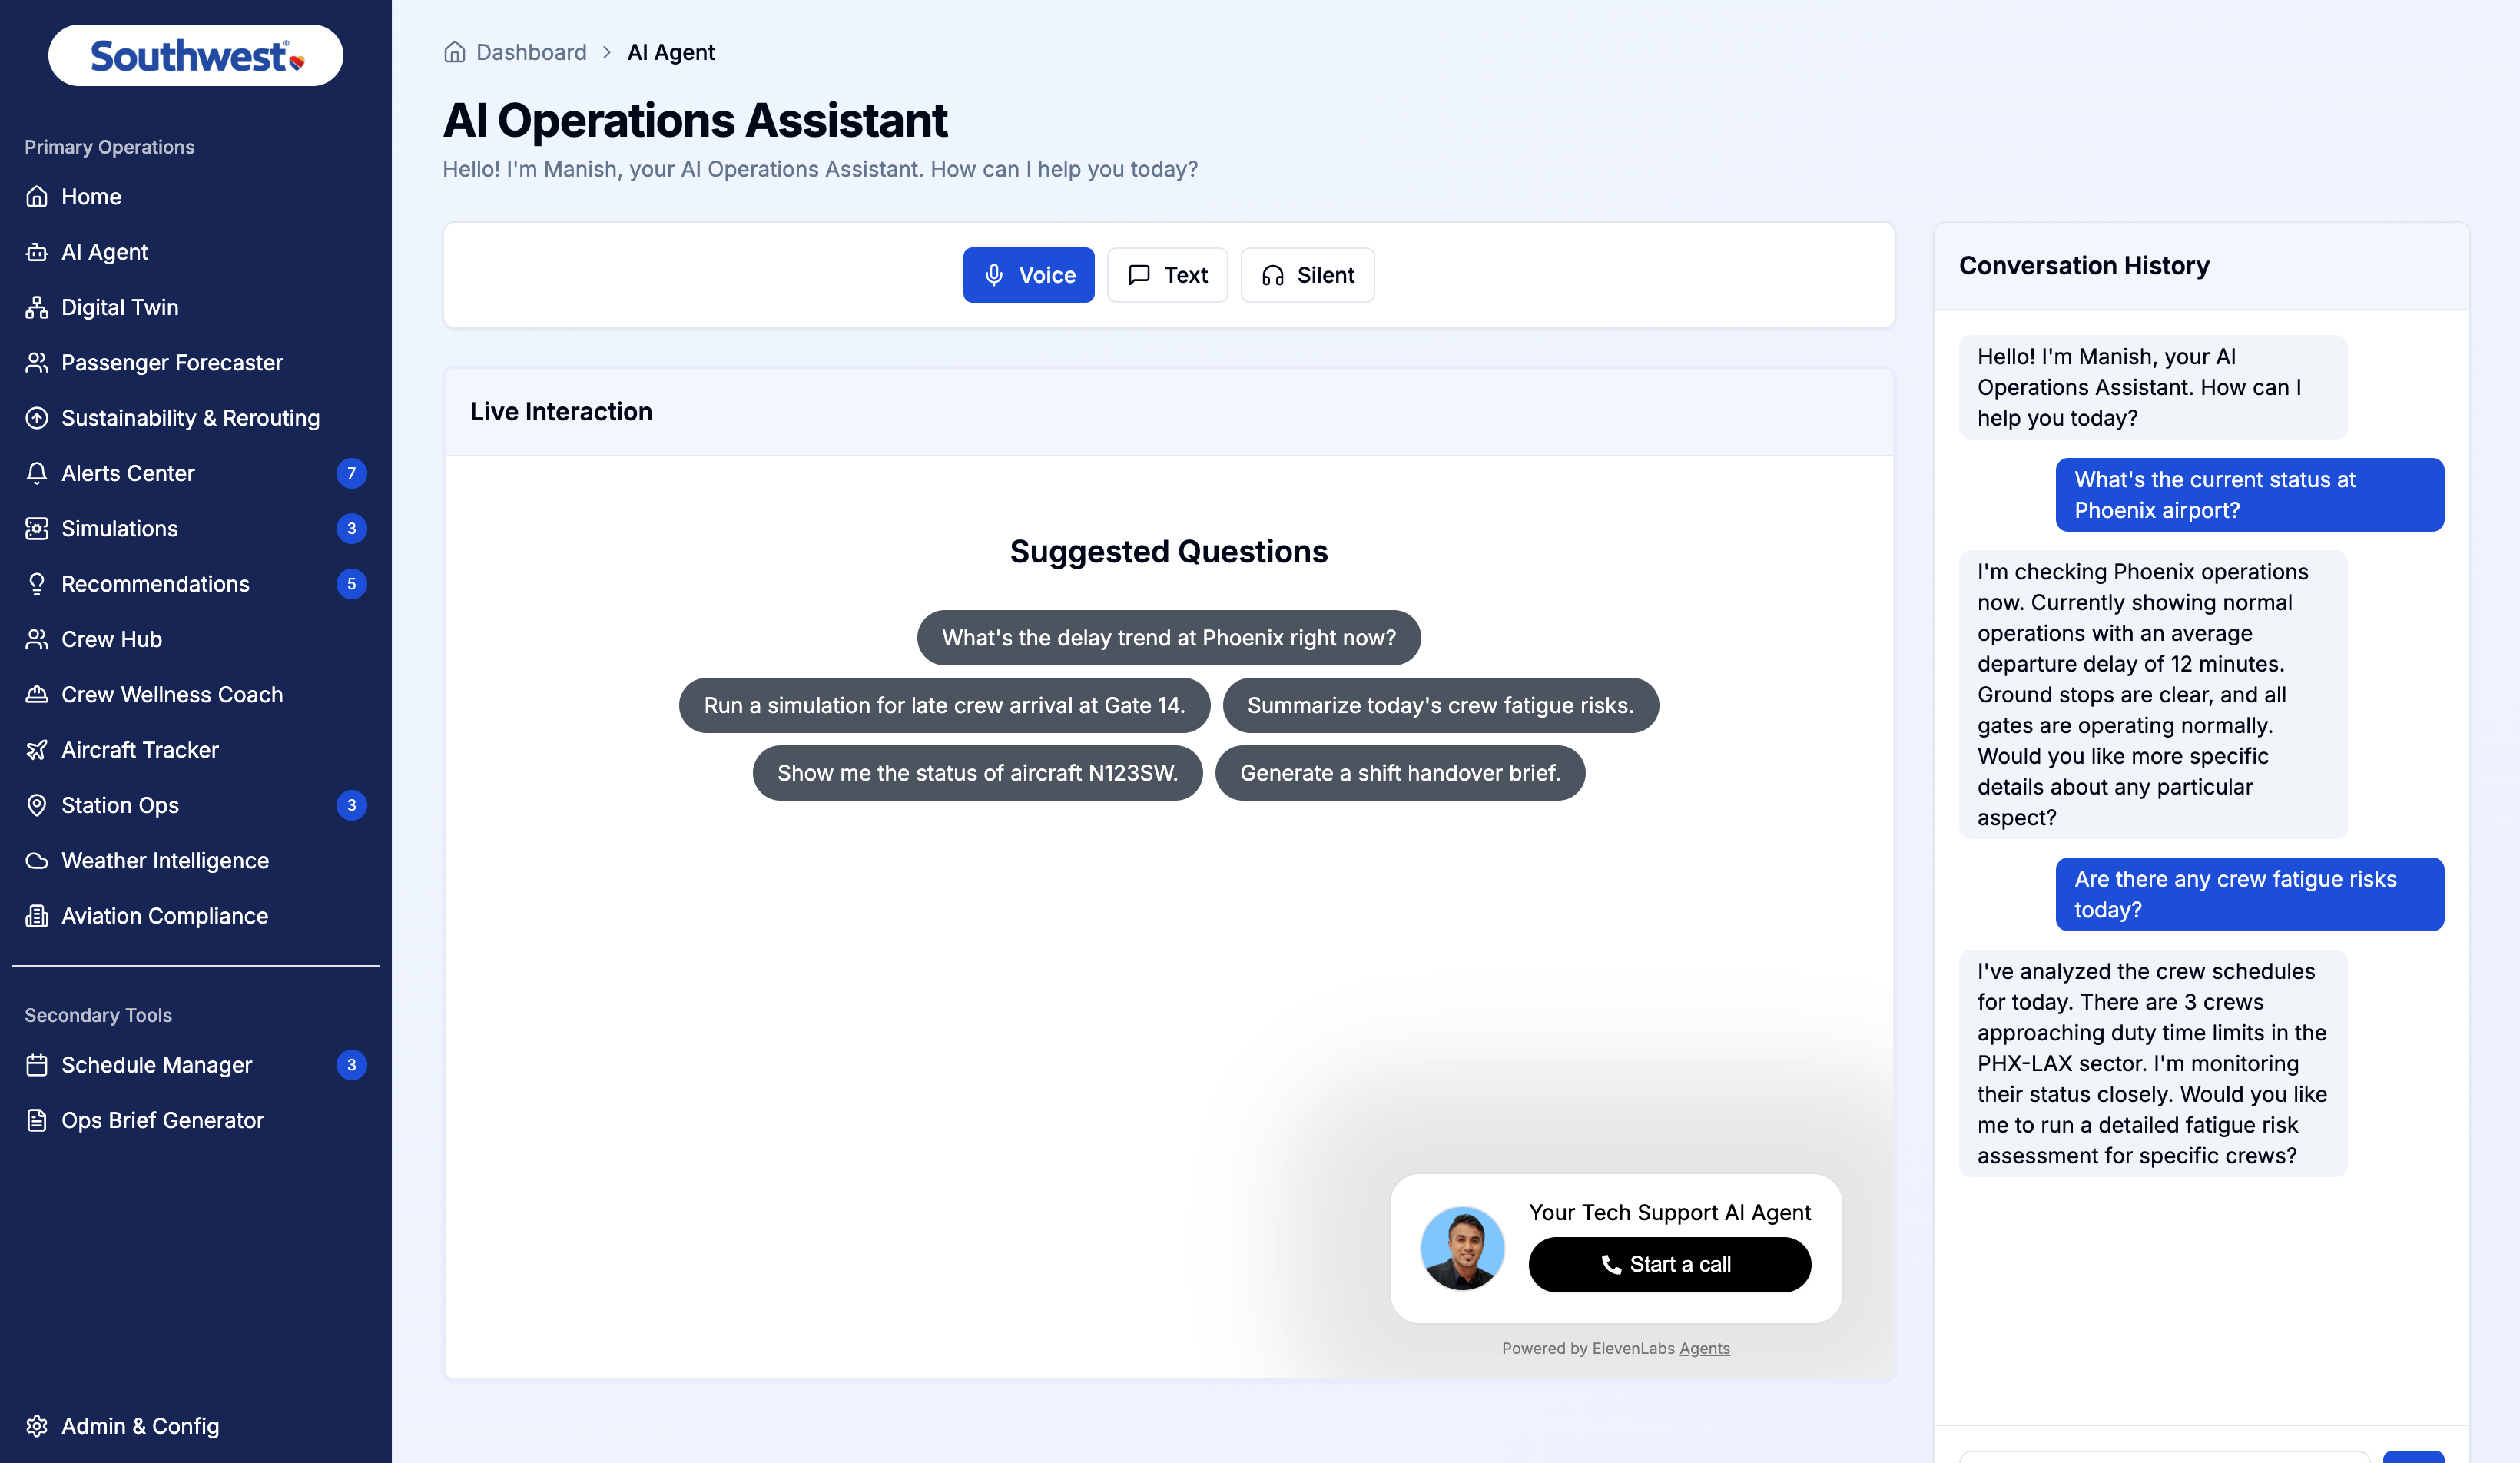This screenshot has height=1463, width=2520.
Task: Click the Recommendations lightbulb icon
Action: point(37,584)
